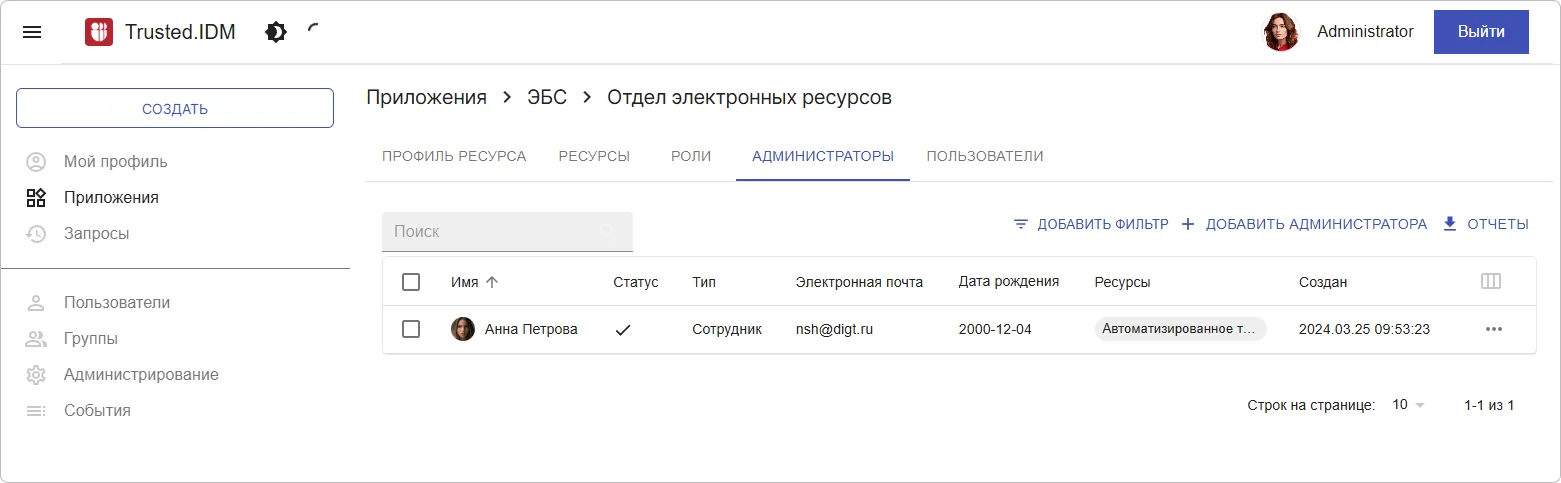Open the hamburger navigation menu

(32, 32)
